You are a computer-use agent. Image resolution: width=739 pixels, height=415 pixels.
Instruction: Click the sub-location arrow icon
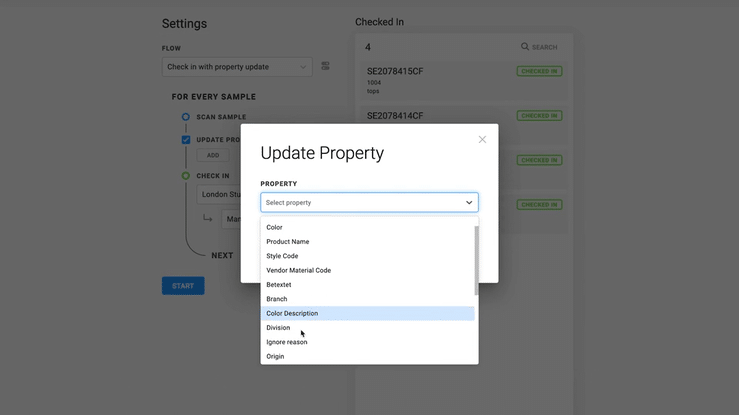[x=207, y=219]
